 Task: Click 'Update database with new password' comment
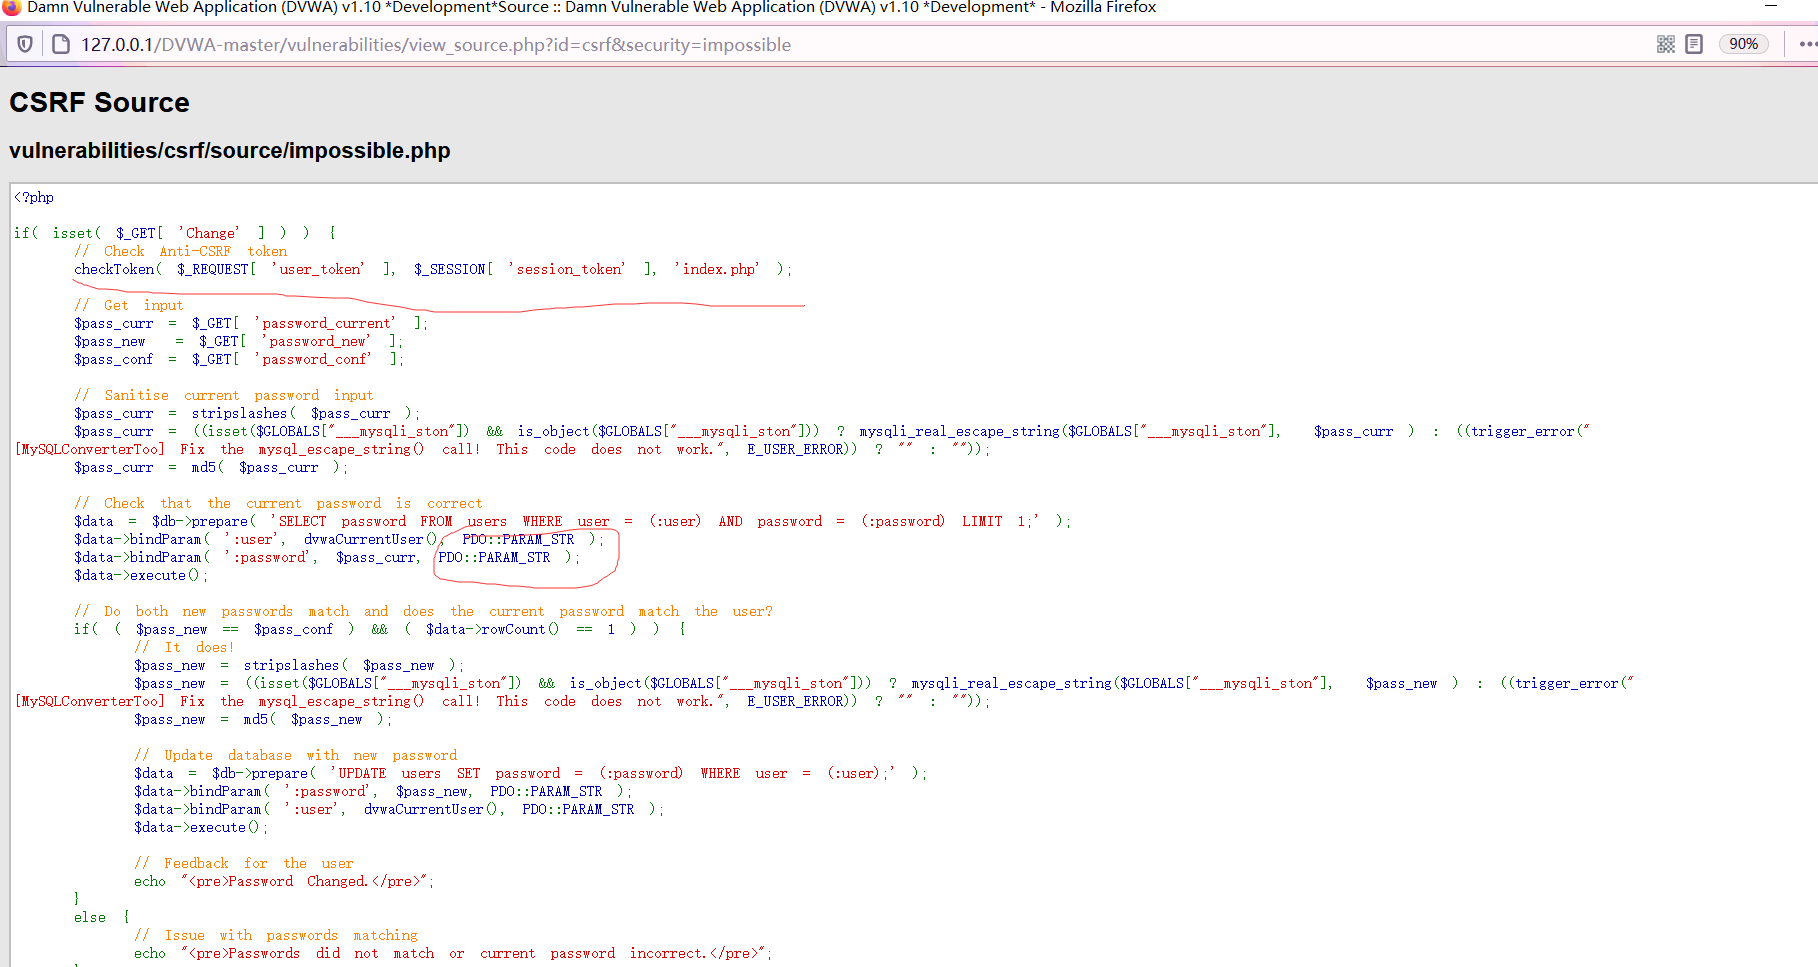[x=296, y=755]
